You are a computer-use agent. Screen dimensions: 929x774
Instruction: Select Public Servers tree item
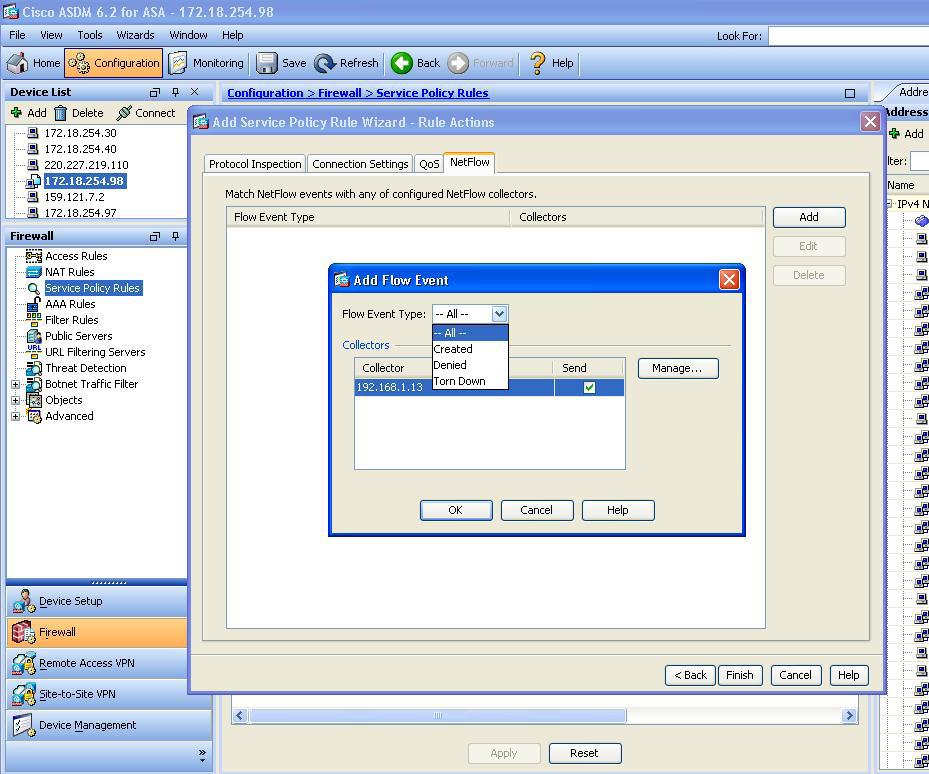click(78, 336)
